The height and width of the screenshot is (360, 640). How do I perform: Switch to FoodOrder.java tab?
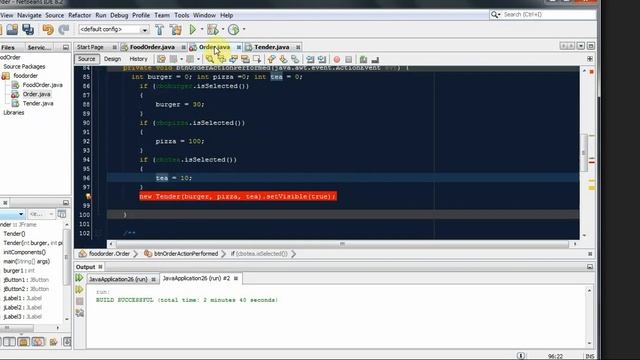coord(152,47)
